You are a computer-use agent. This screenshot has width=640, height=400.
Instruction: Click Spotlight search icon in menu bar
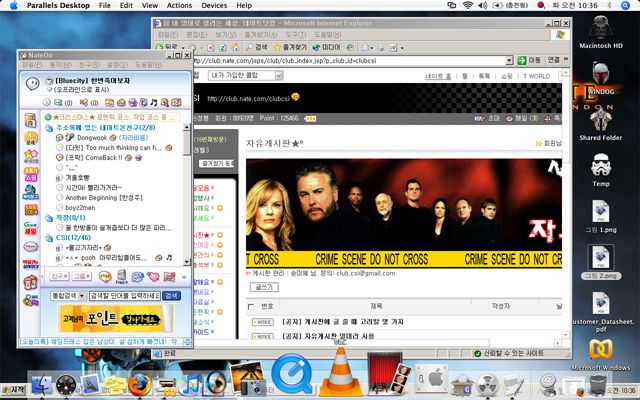pos(626,5)
